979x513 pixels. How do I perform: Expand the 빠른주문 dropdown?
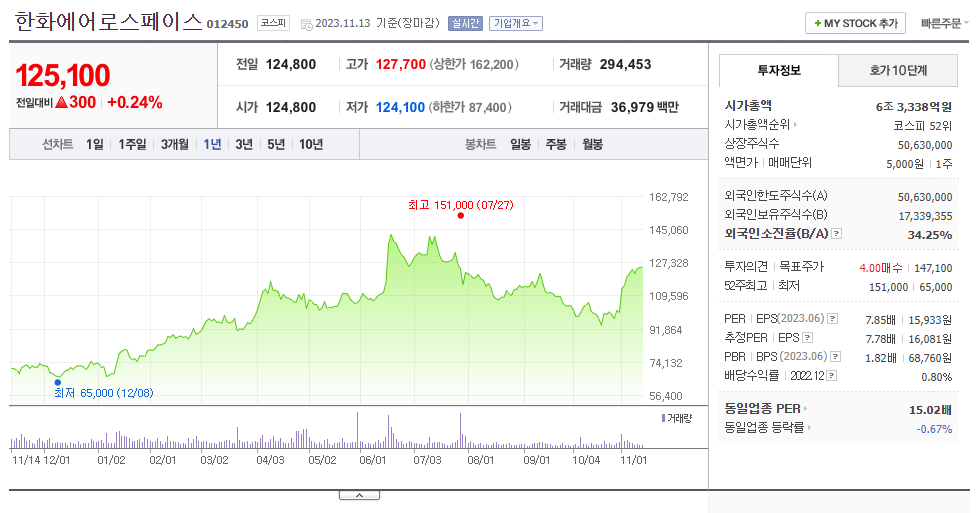coord(945,23)
